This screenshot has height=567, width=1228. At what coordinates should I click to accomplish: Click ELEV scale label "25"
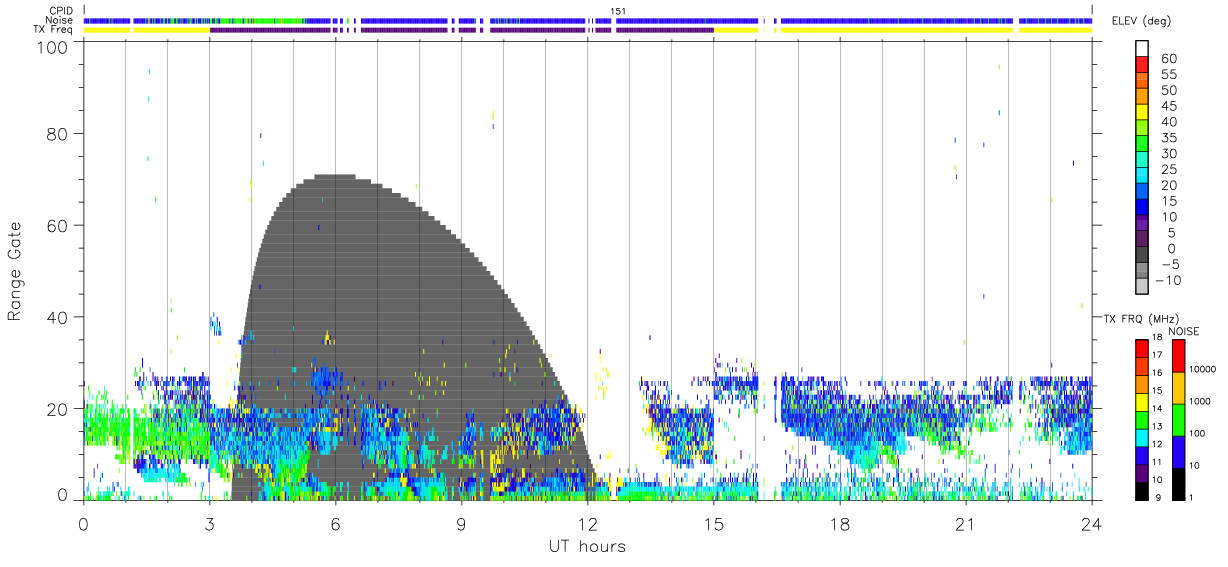click(1168, 169)
